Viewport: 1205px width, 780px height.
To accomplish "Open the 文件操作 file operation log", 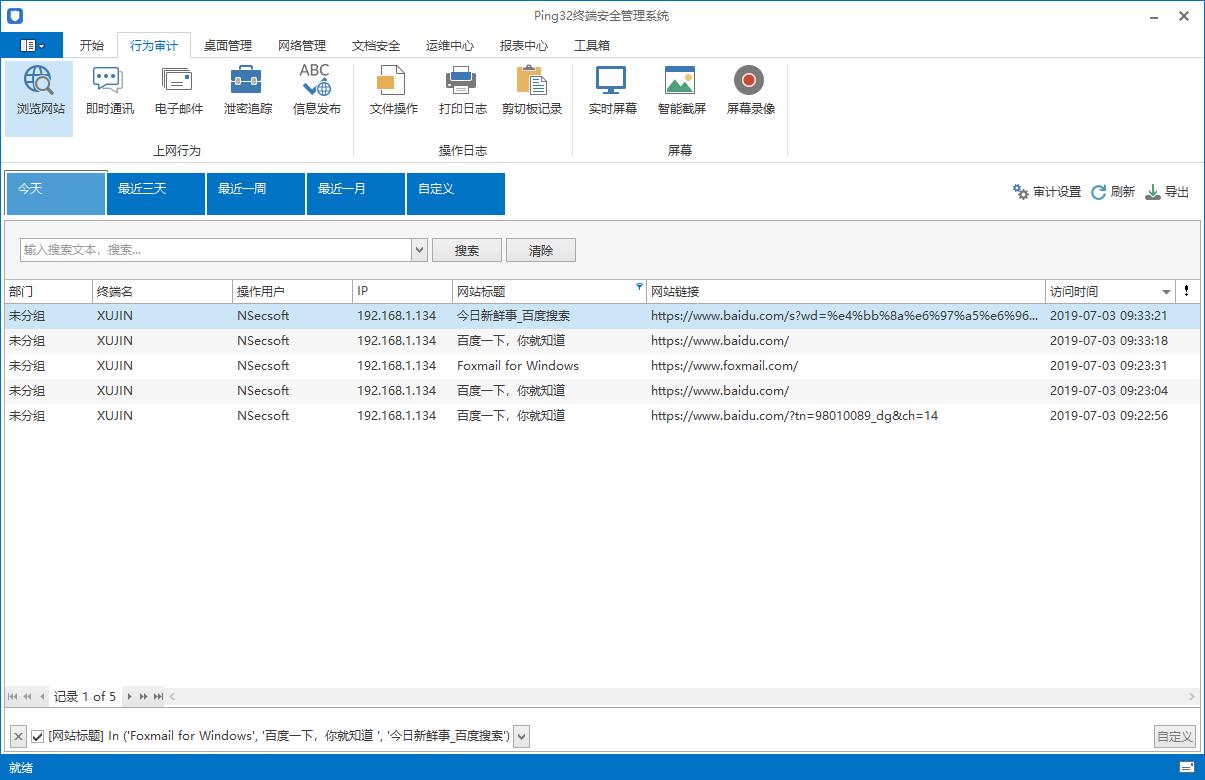I will coord(393,91).
